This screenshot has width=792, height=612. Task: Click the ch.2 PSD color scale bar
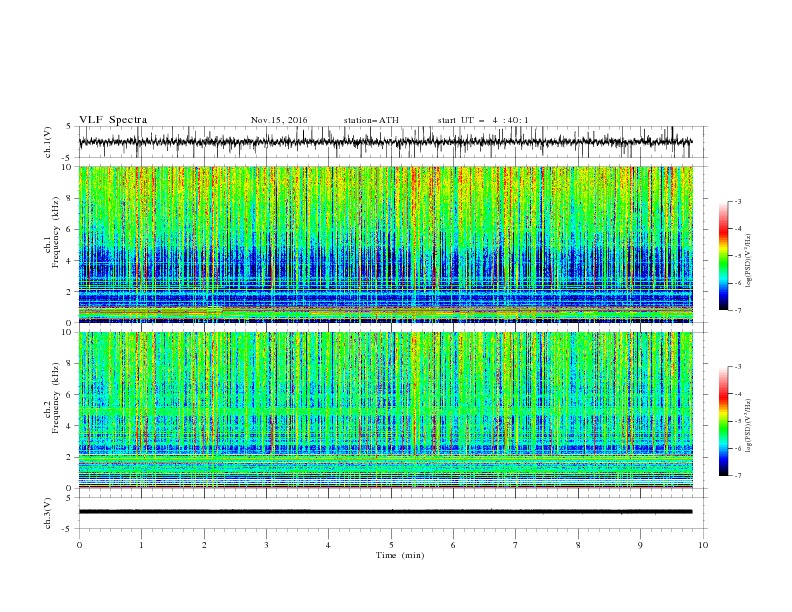(x=723, y=421)
